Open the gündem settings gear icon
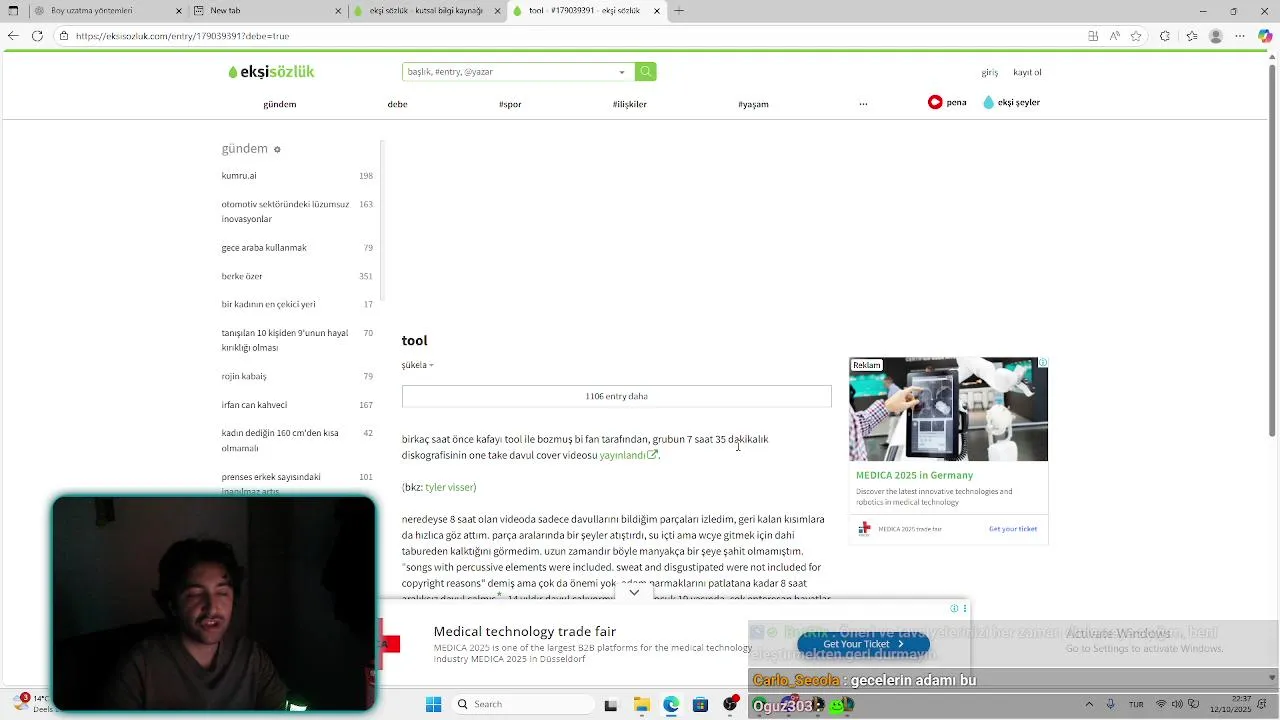The width and height of the screenshot is (1280, 720). point(277,150)
